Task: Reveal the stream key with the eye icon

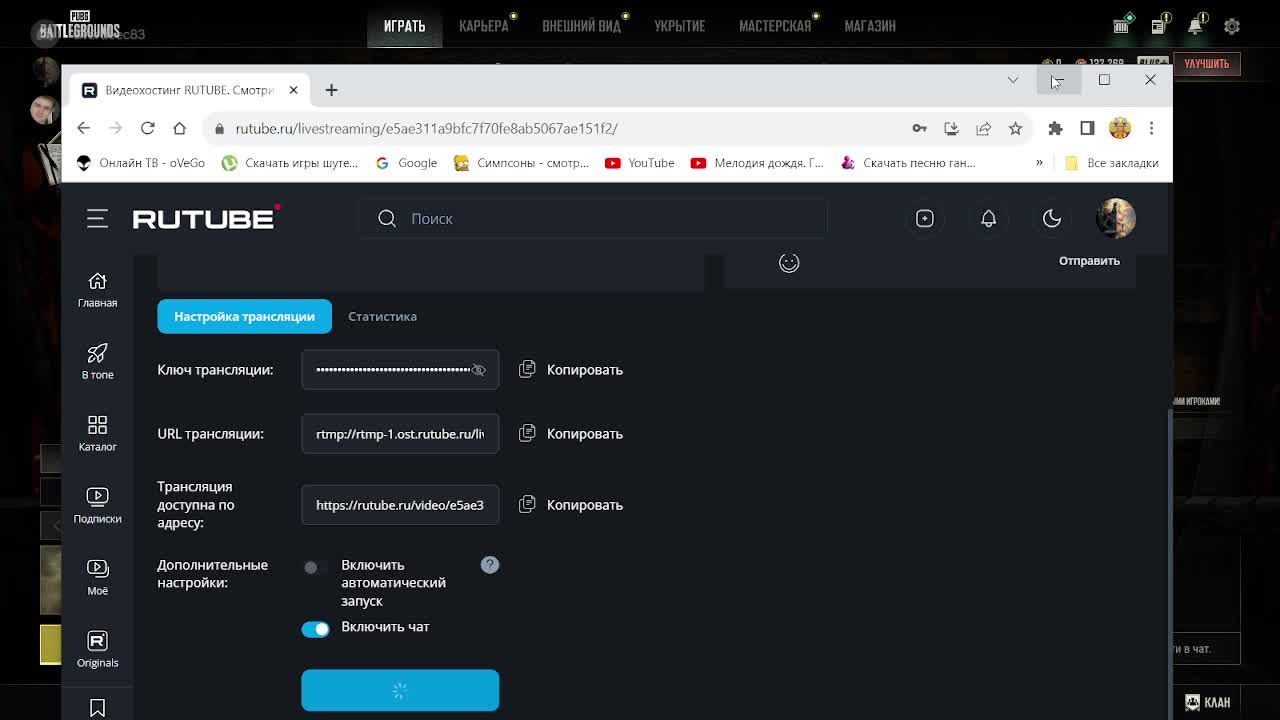Action: click(478, 370)
